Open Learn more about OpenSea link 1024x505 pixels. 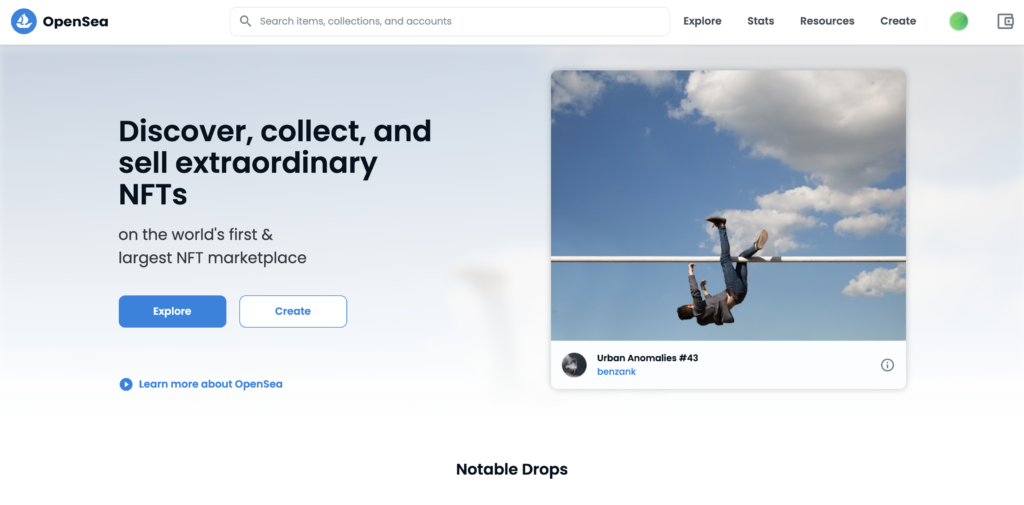(210, 384)
